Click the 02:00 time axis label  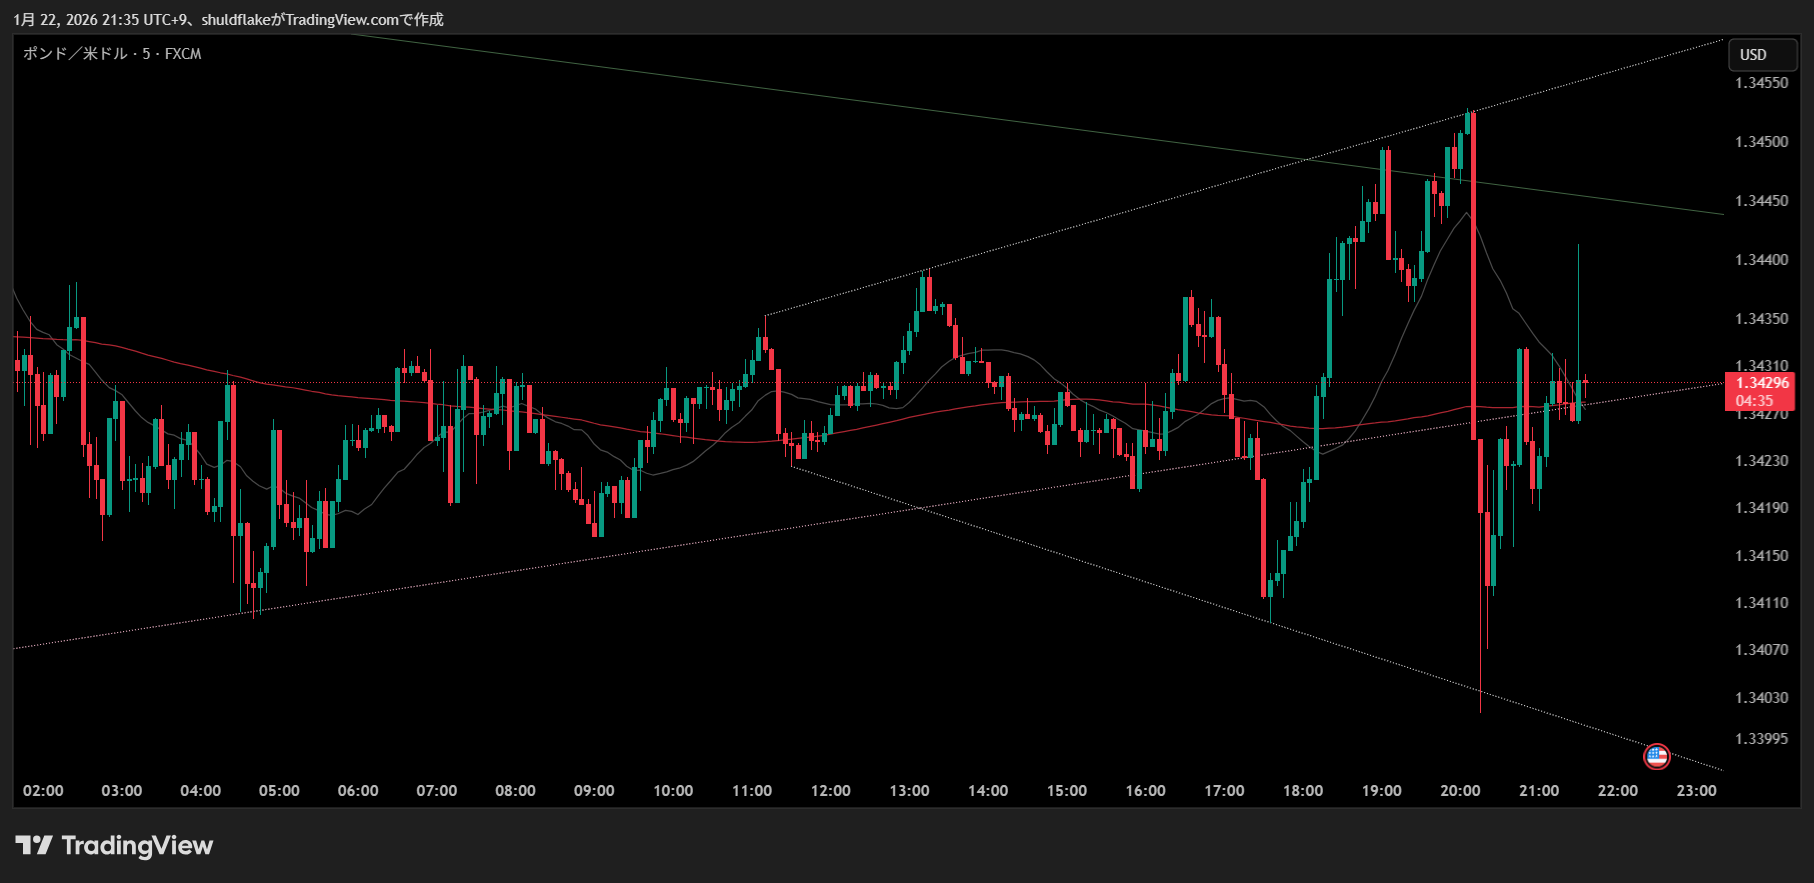[43, 791]
